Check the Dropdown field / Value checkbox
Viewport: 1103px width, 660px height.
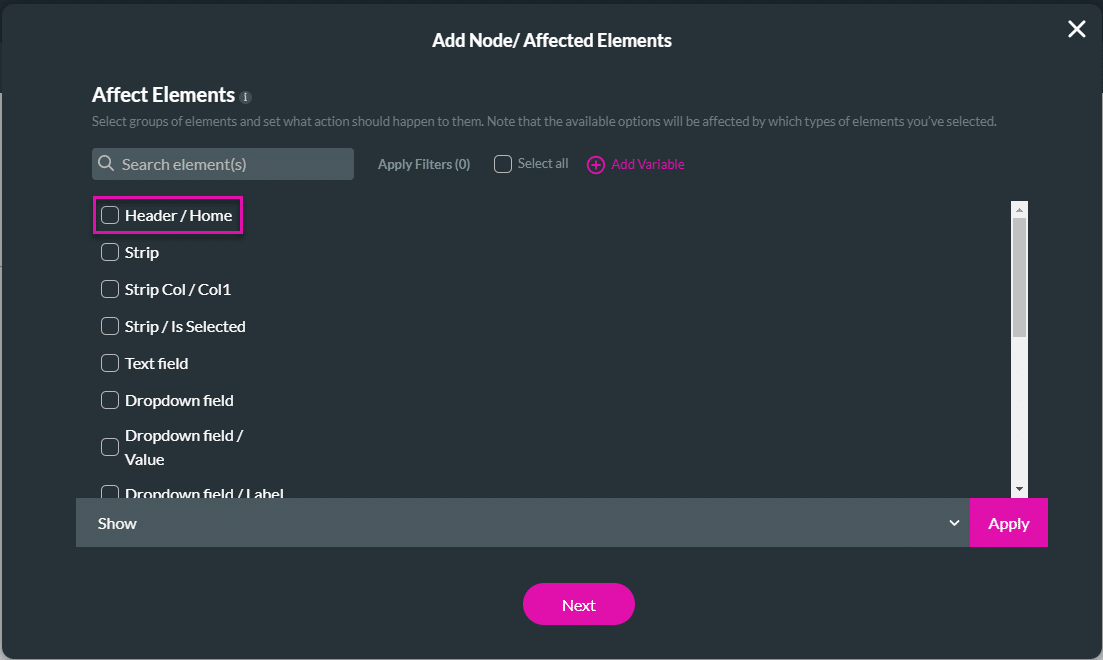click(110, 447)
